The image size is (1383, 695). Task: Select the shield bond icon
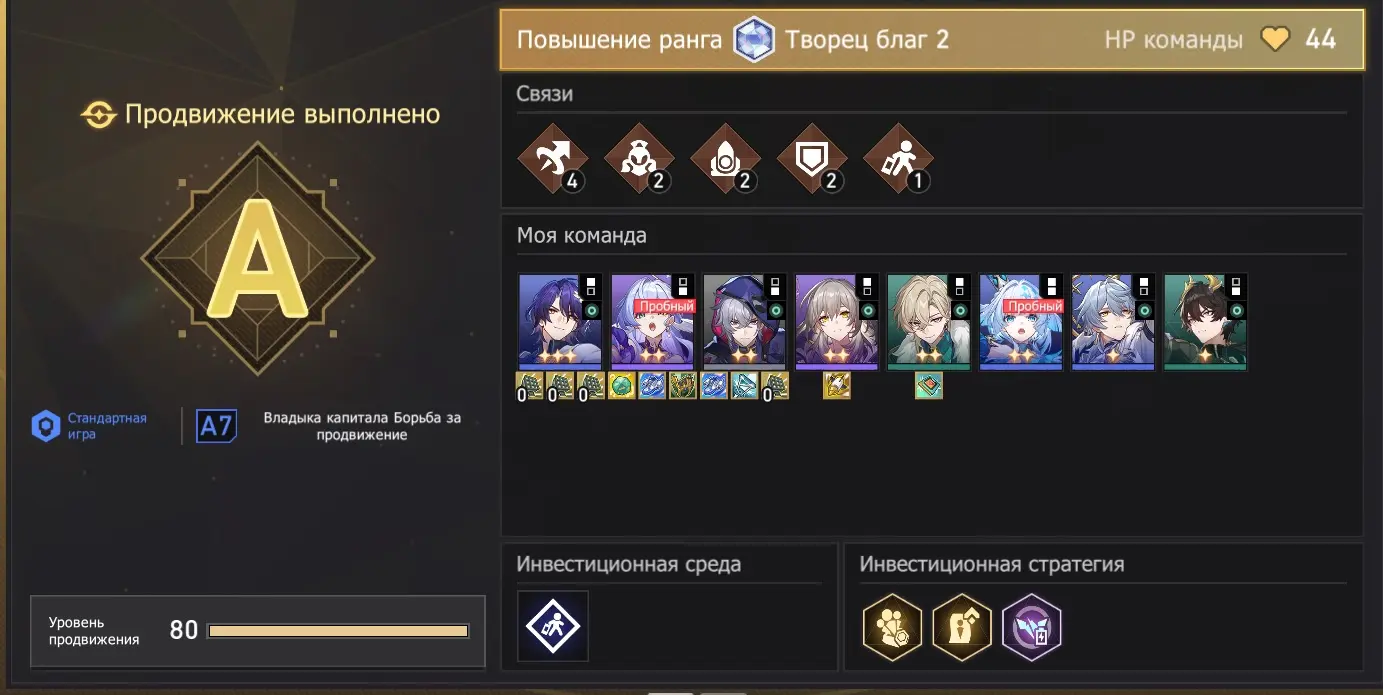coord(811,159)
